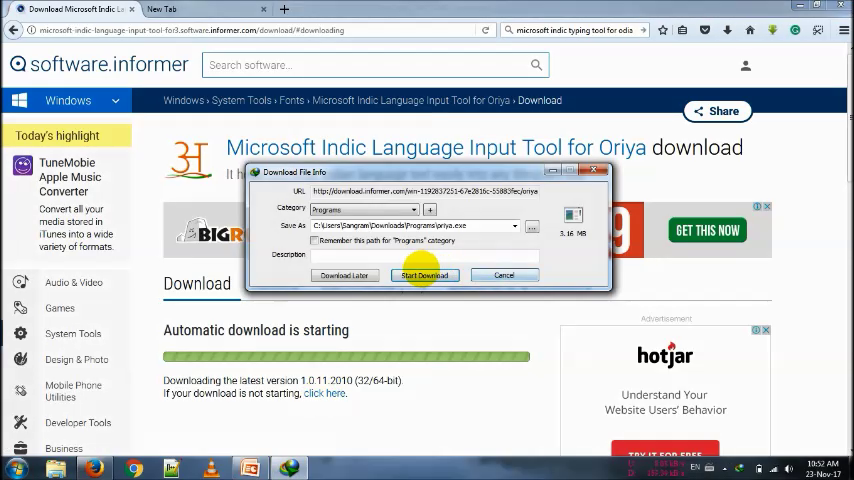Open File Explorer from the taskbar
Viewport: 854px width, 480px height.
coord(56,469)
